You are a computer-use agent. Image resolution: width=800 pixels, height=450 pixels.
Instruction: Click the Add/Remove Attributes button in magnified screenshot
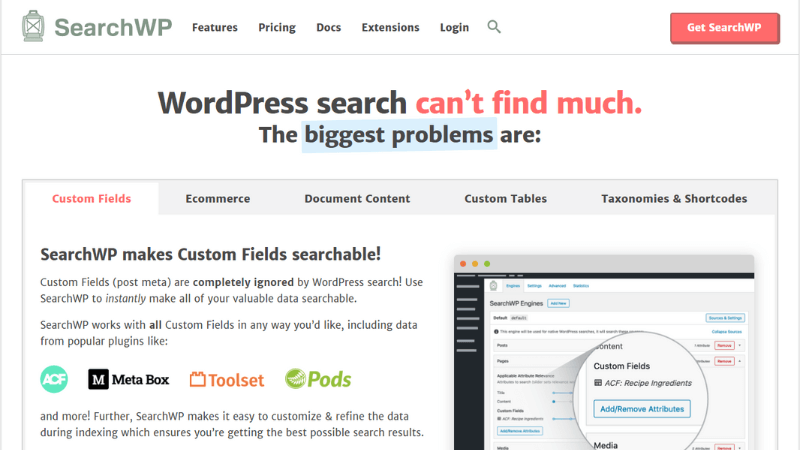(x=642, y=409)
